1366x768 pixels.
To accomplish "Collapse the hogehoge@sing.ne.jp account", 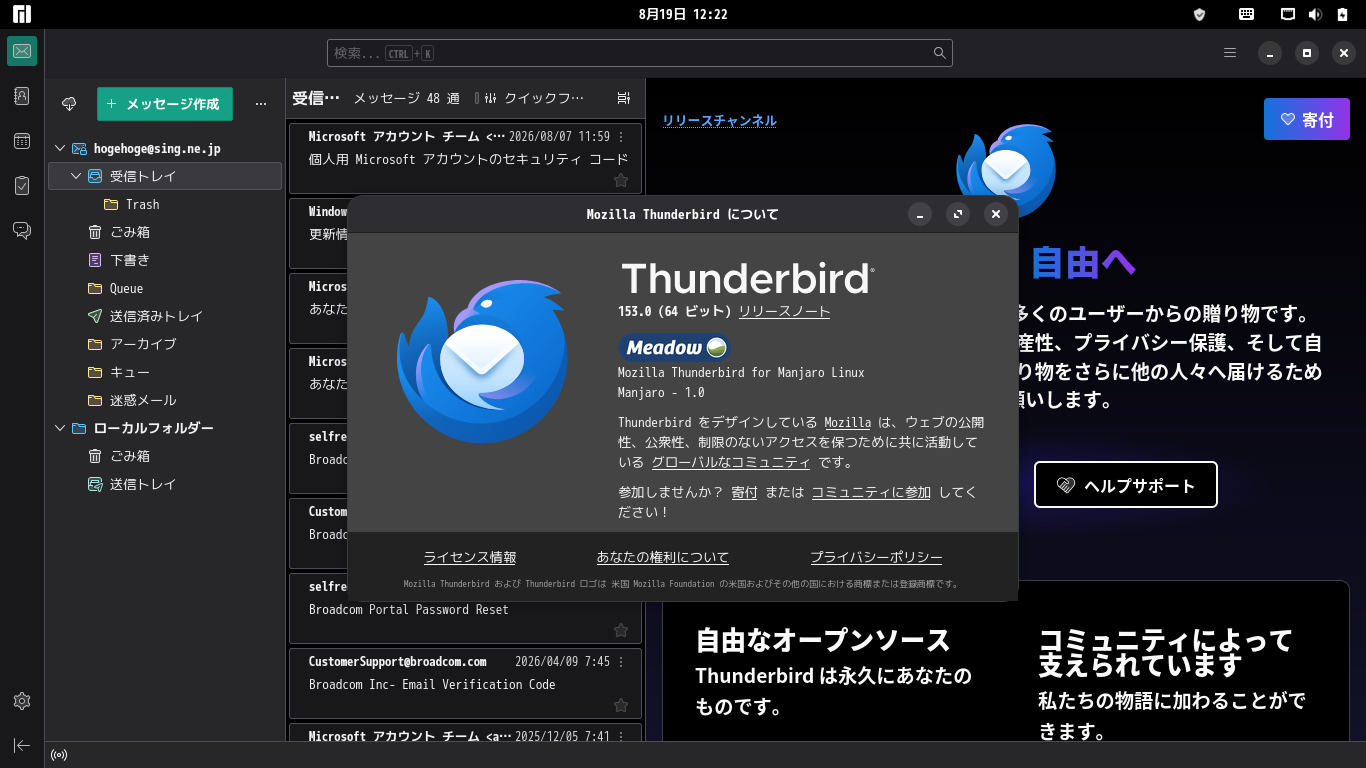I will coord(59,148).
